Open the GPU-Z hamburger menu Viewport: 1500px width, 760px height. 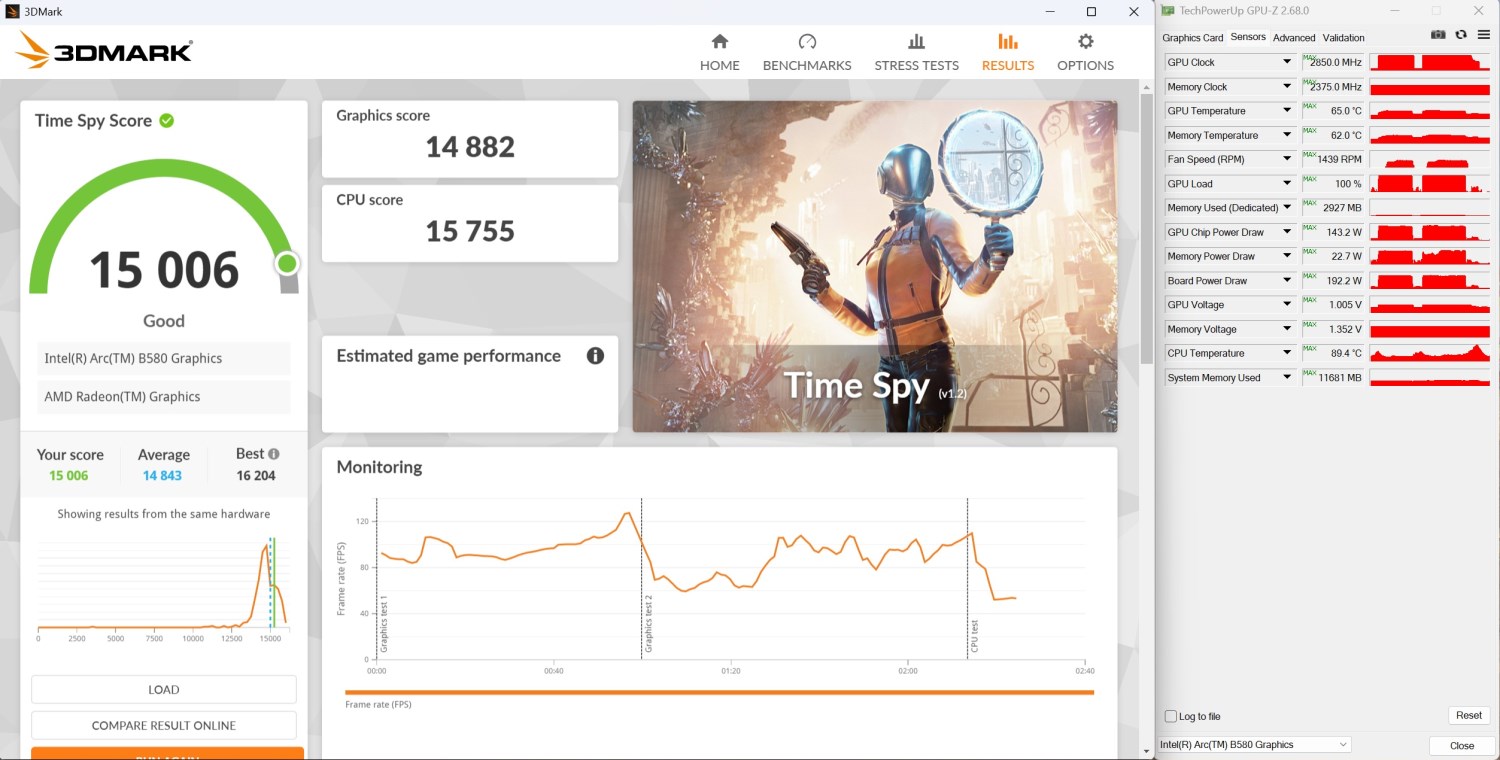(x=1483, y=35)
